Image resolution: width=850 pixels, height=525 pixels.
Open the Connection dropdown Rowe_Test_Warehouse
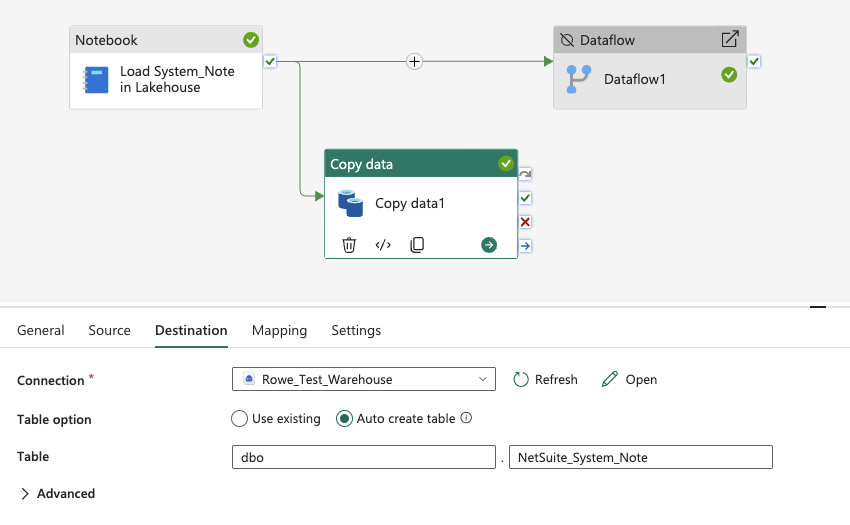pos(364,379)
